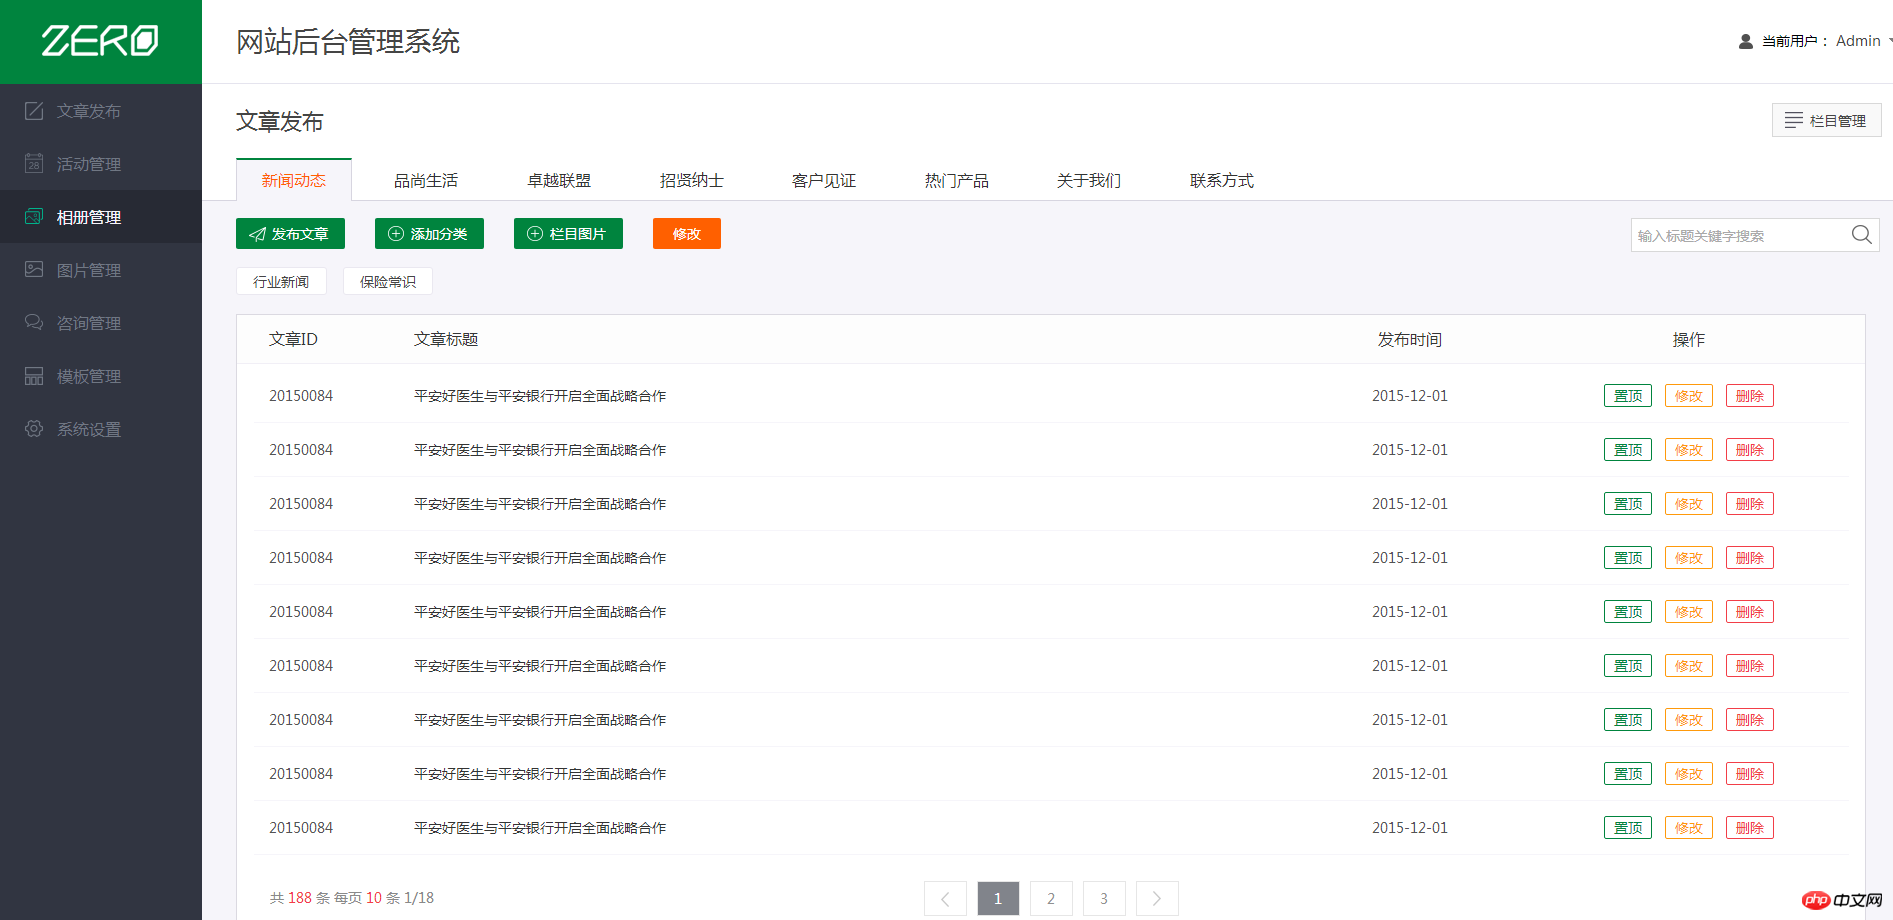This screenshot has width=1893, height=920.
Task: Open 活动管理 calendar icon in sidebar
Action: click(x=34, y=163)
